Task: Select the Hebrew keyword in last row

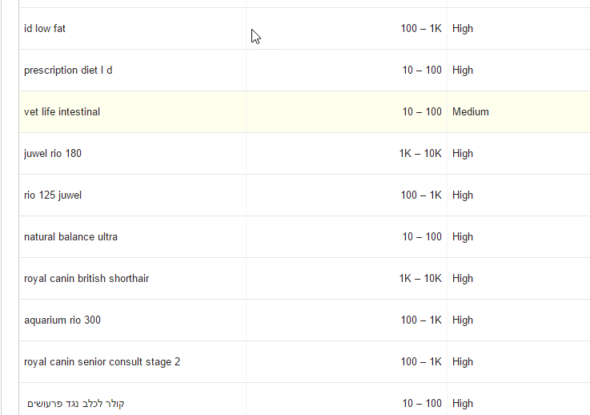Action: click(x=76, y=404)
